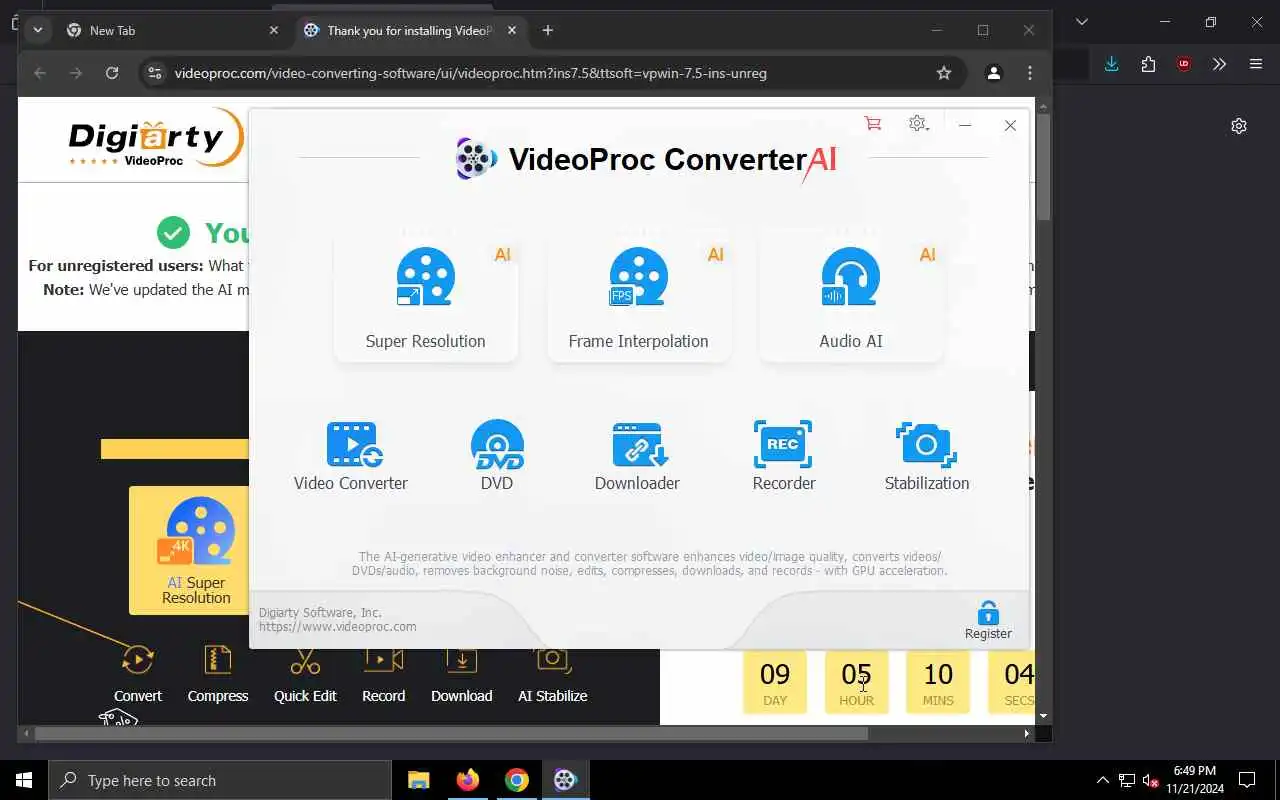Open the Video Converter module
The image size is (1280, 800).
(x=351, y=457)
